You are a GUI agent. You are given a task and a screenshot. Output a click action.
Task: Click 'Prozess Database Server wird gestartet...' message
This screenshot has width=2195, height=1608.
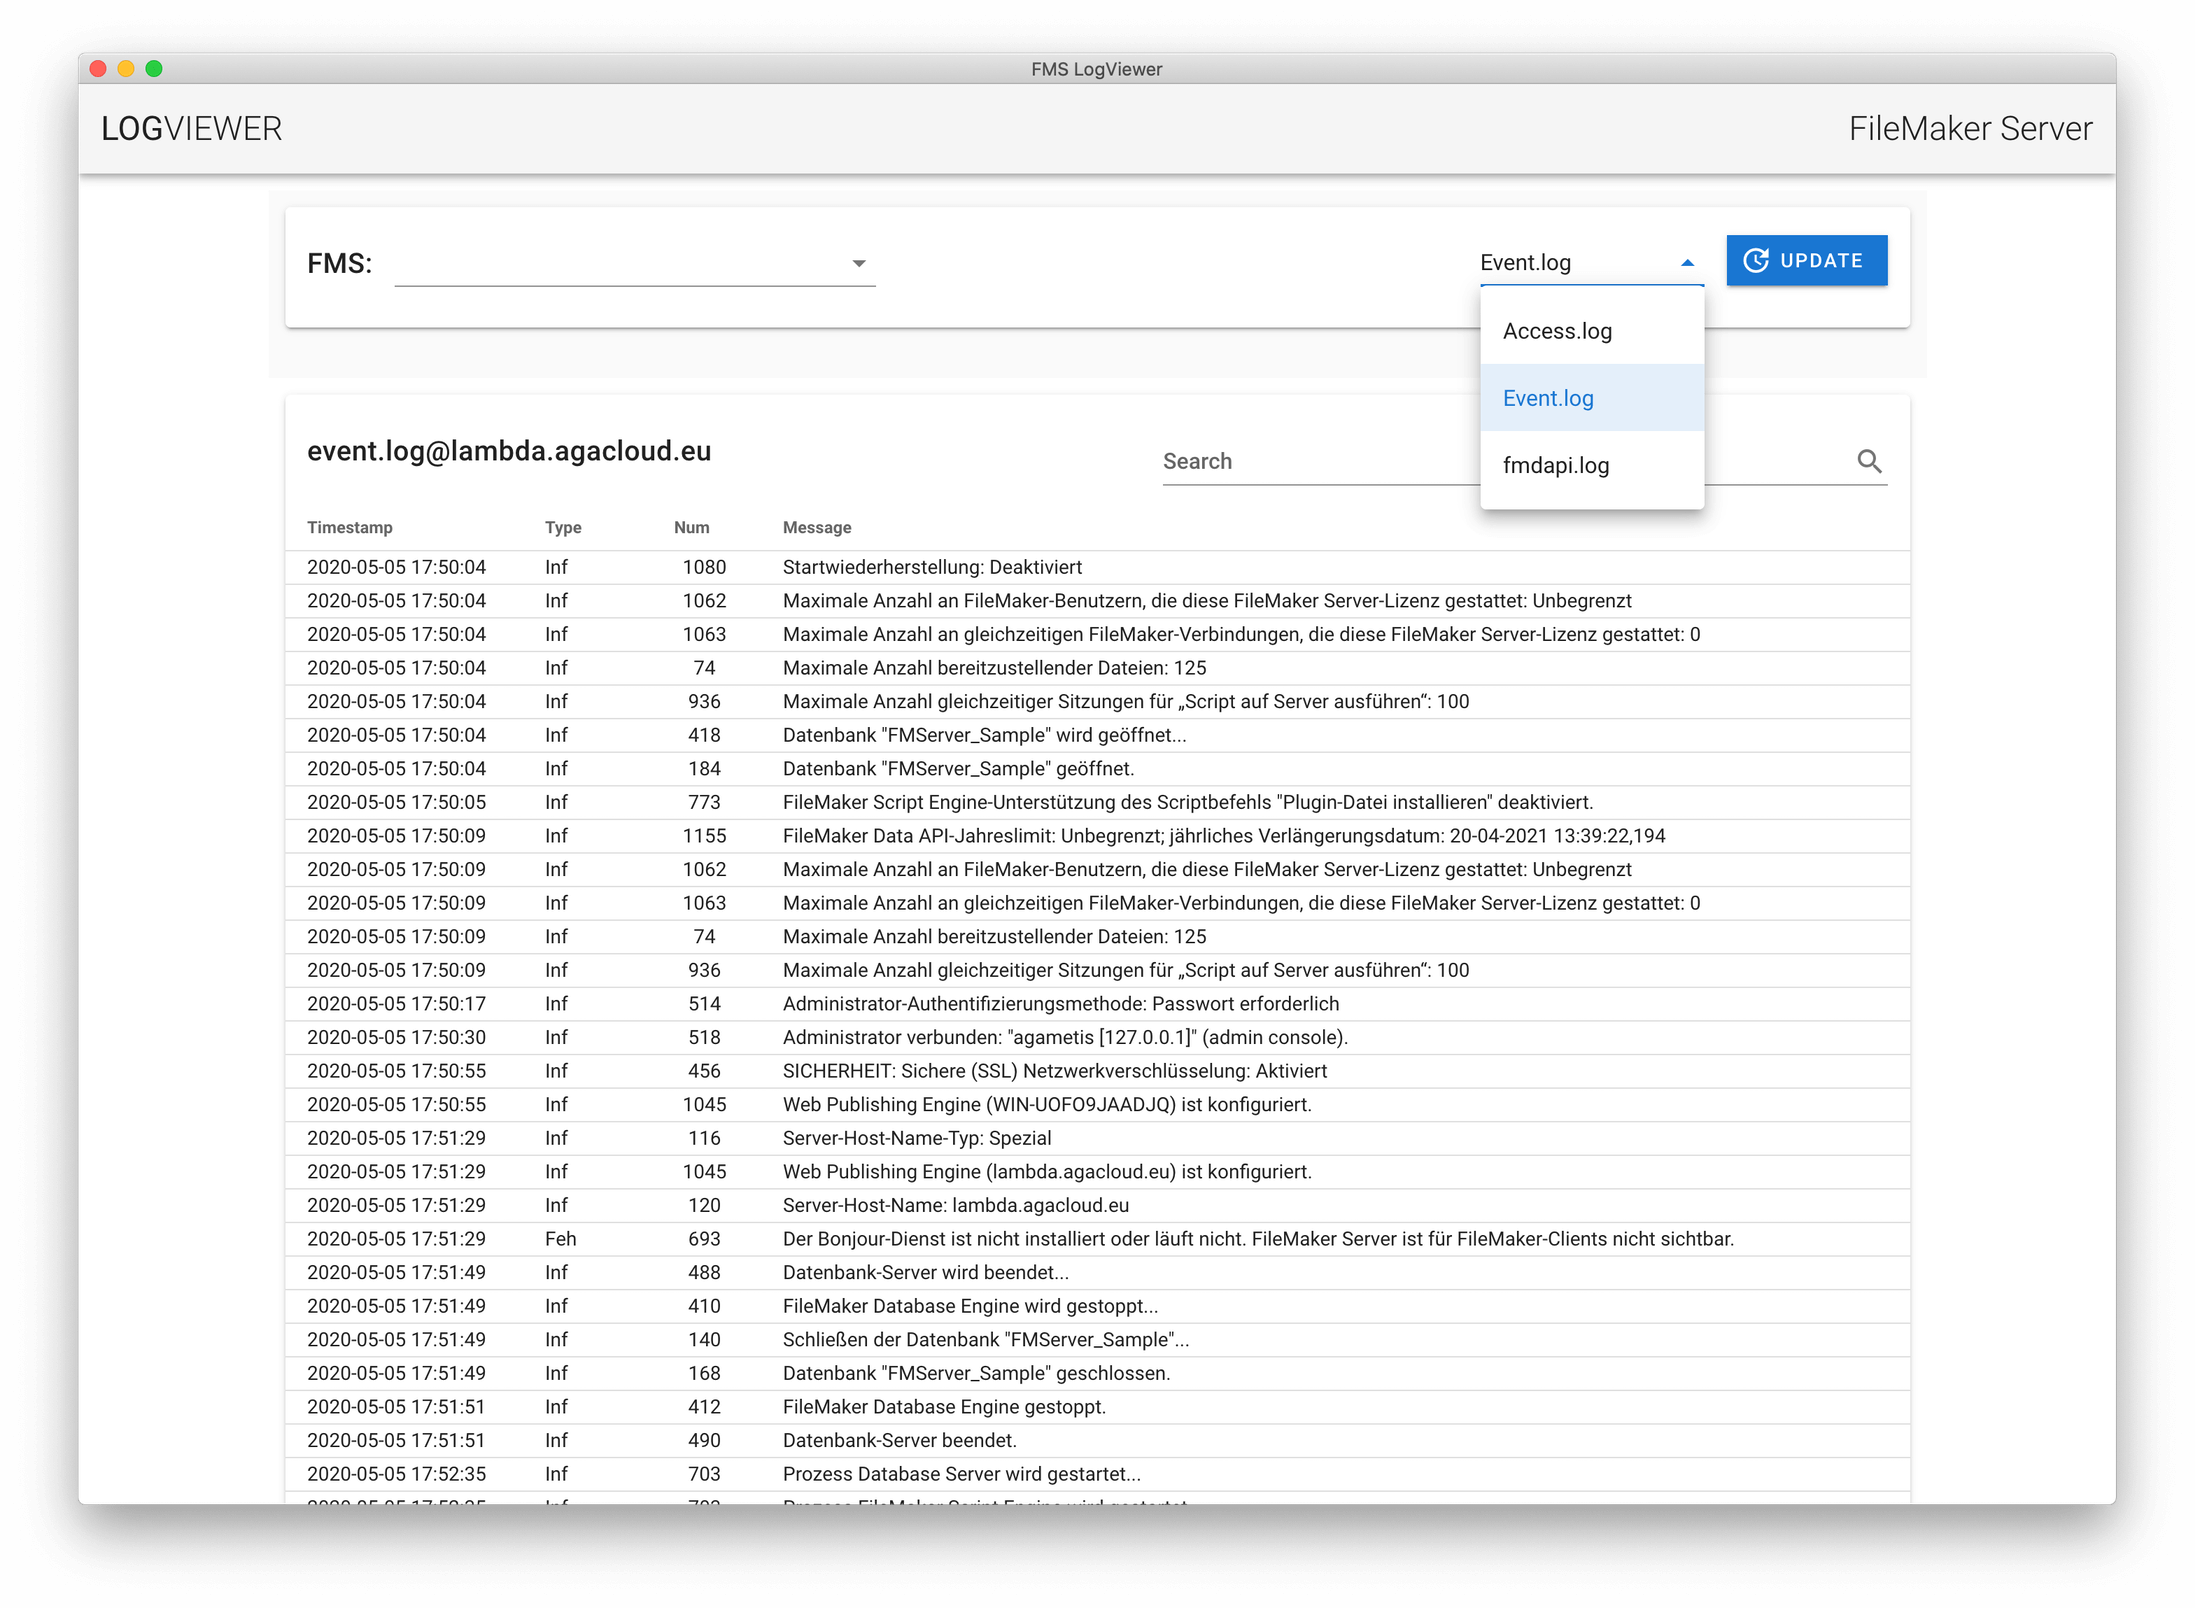click(x=961, y=1474)
